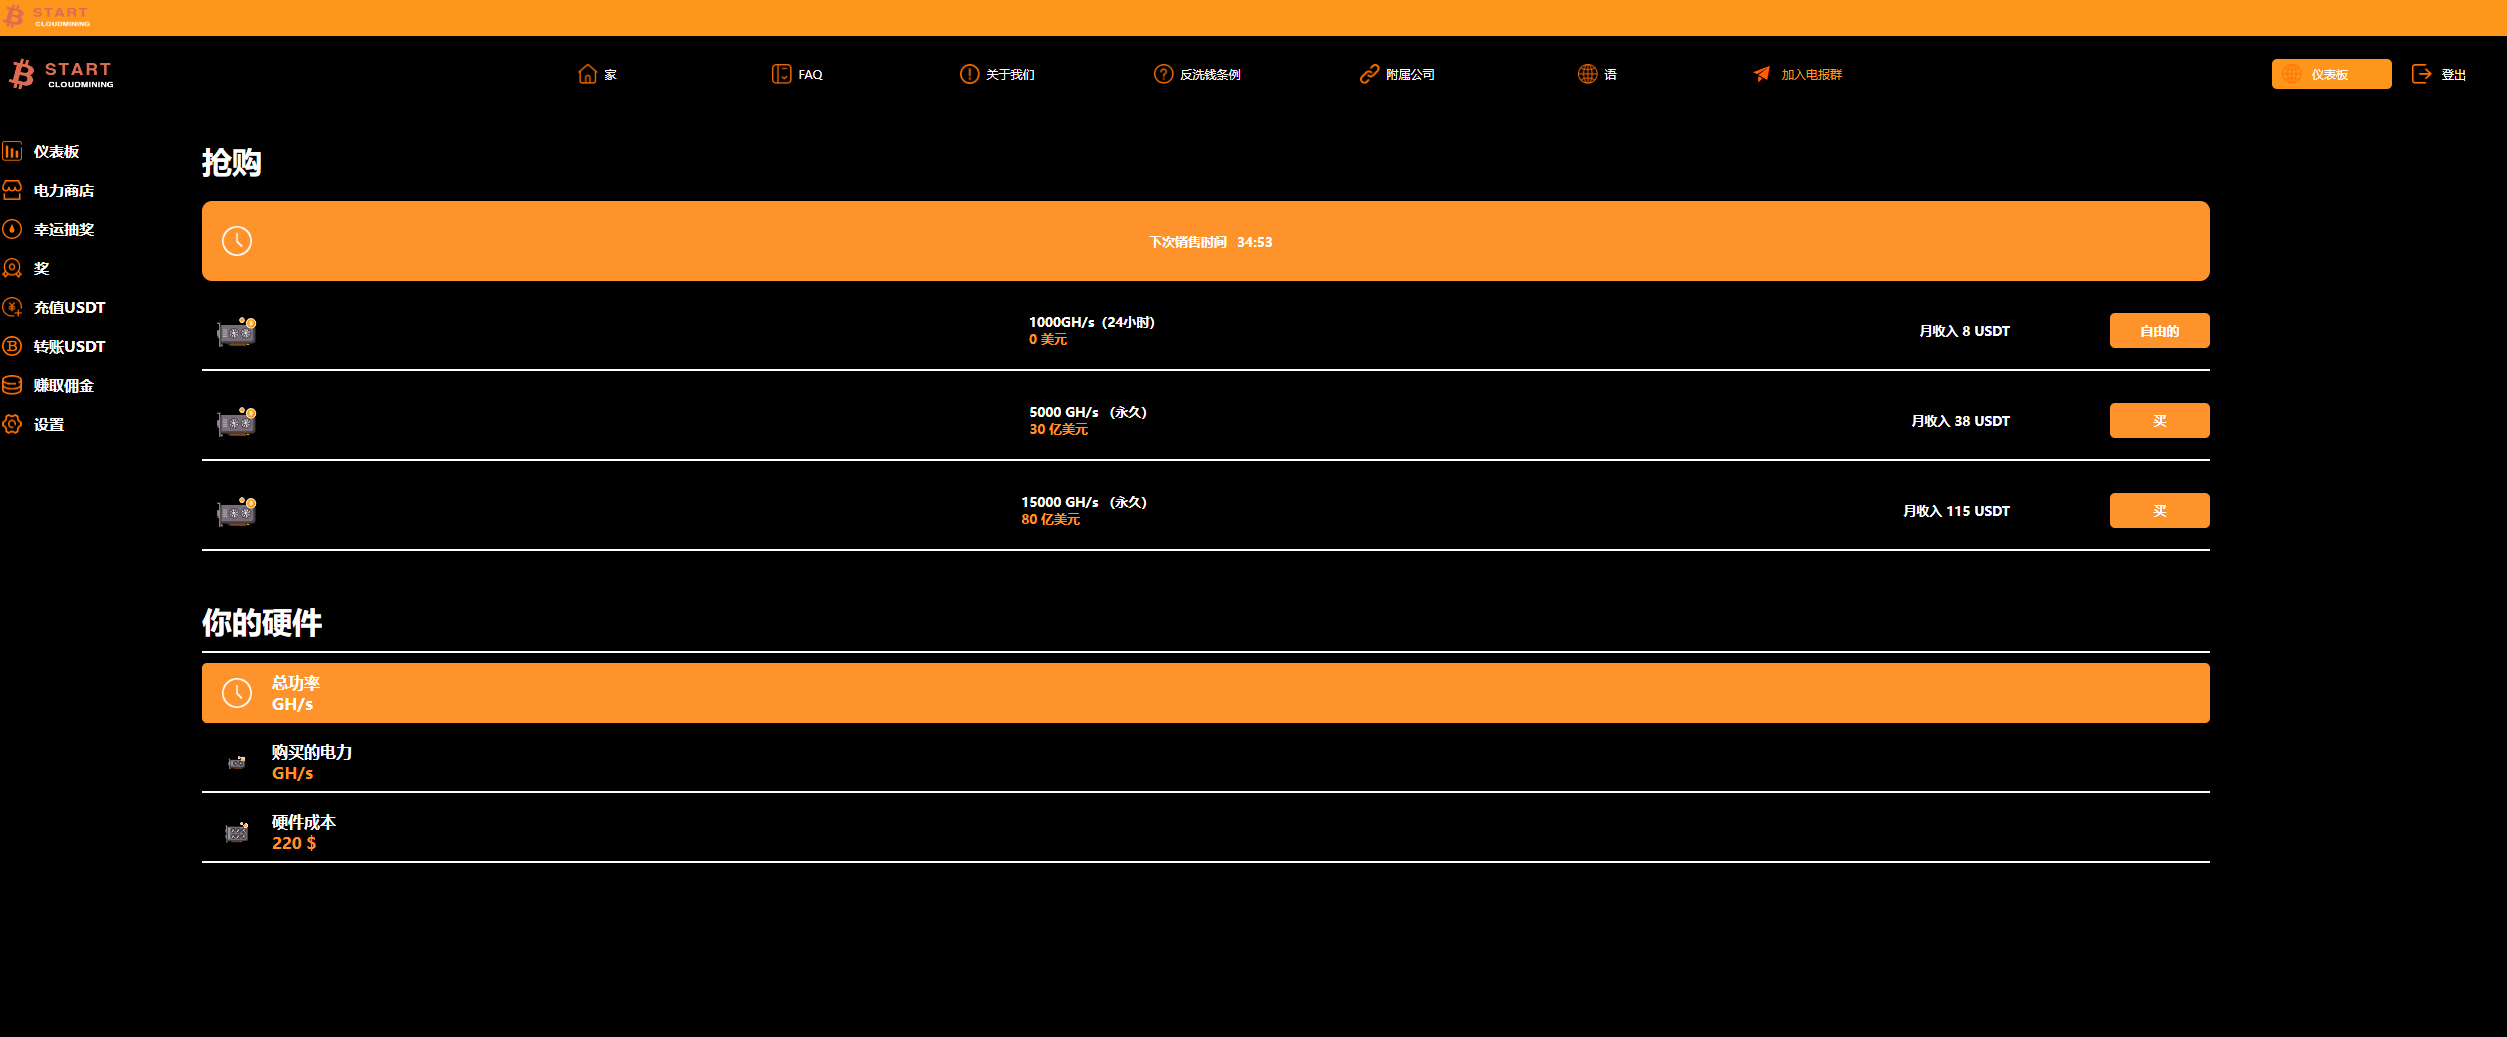The width and height of the screenshot is (2507, 1037).
Task: Click the logout arrow icon
Action: click(x=2421, y=74)
